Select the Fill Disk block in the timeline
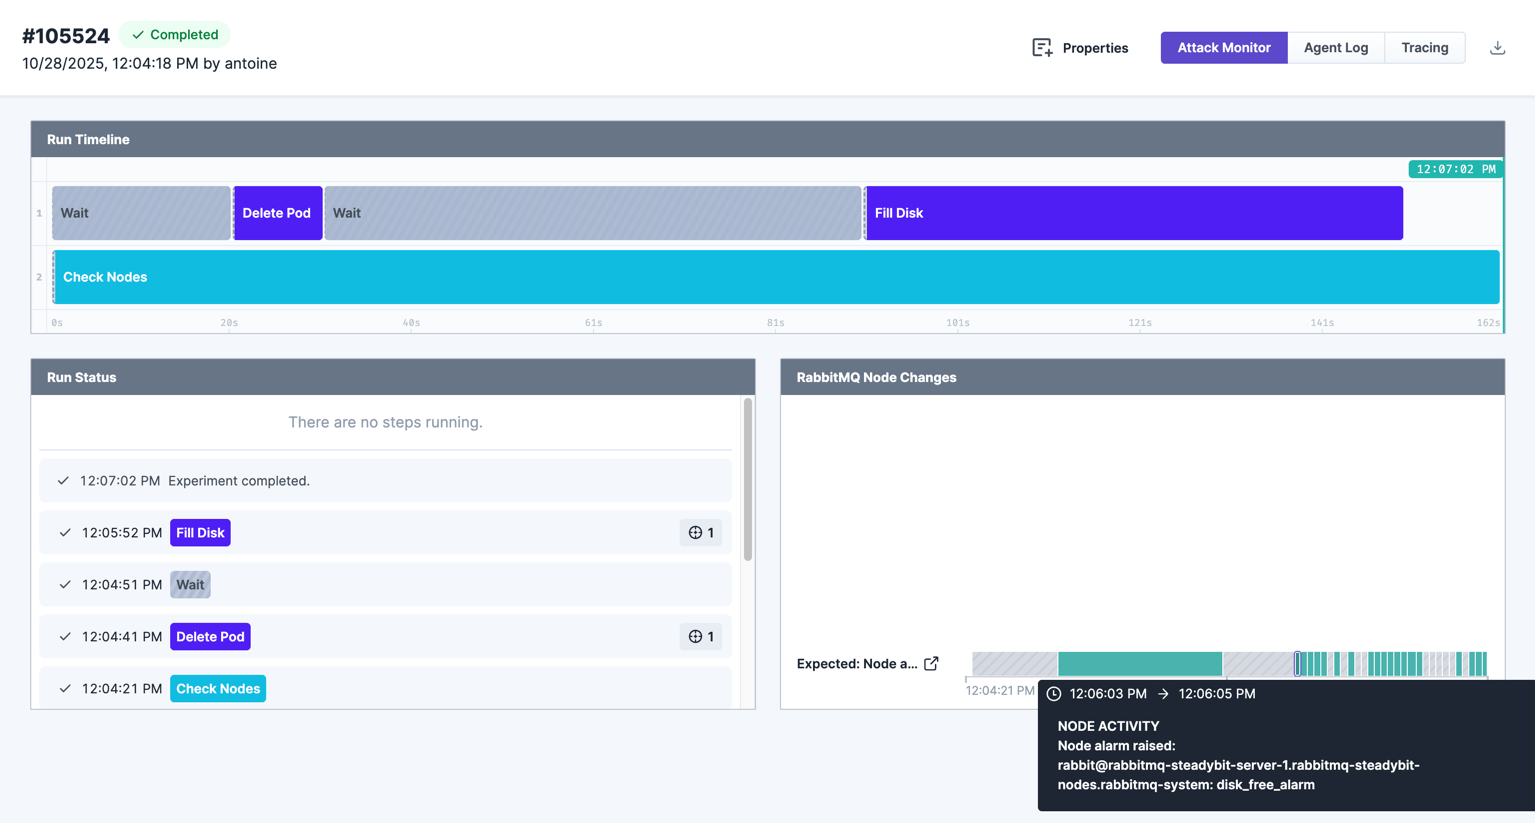 pyautogui.click(x=1133, y=213)
